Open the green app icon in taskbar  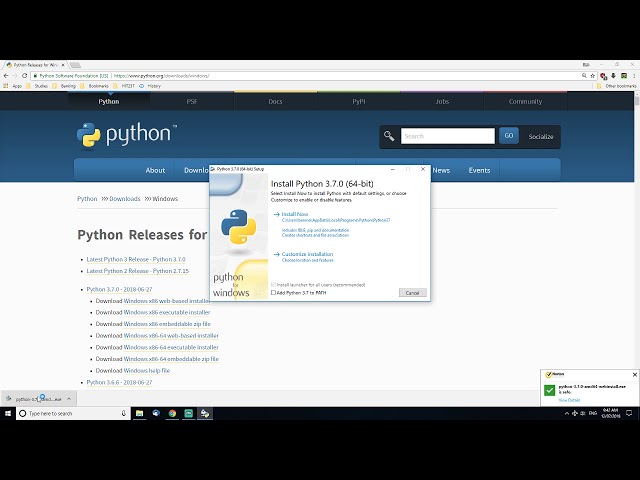[189, 413]
